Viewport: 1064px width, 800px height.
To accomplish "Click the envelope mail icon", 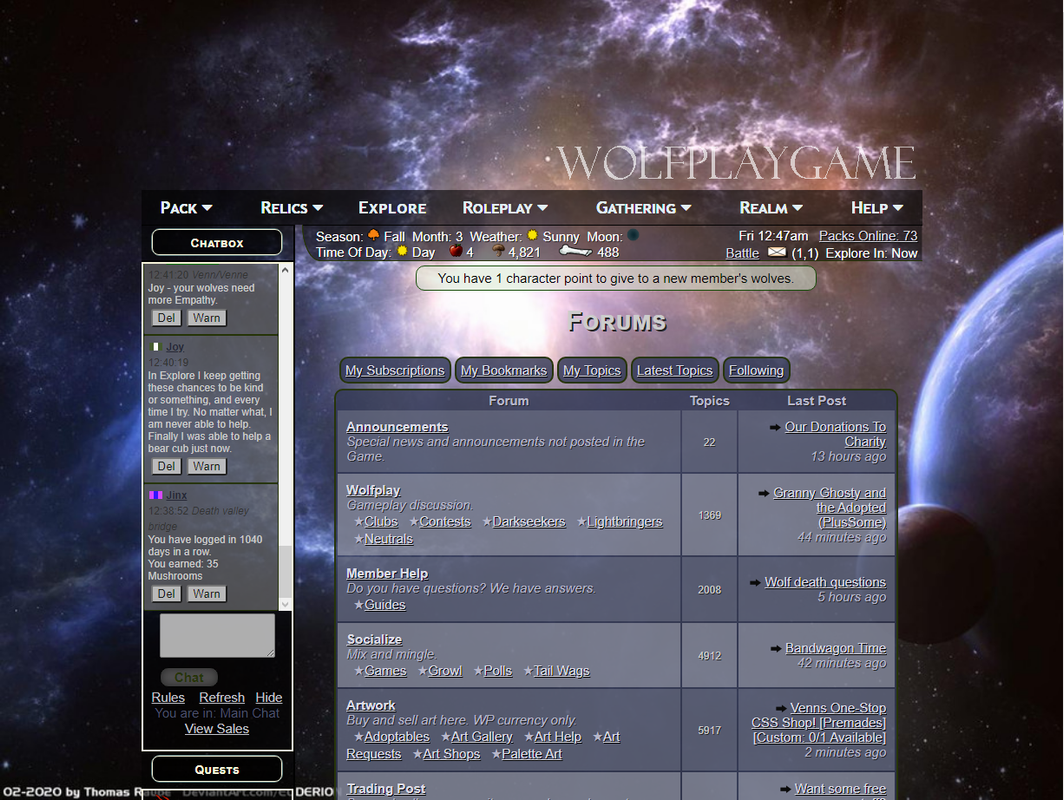I will (x=776, y=252).
